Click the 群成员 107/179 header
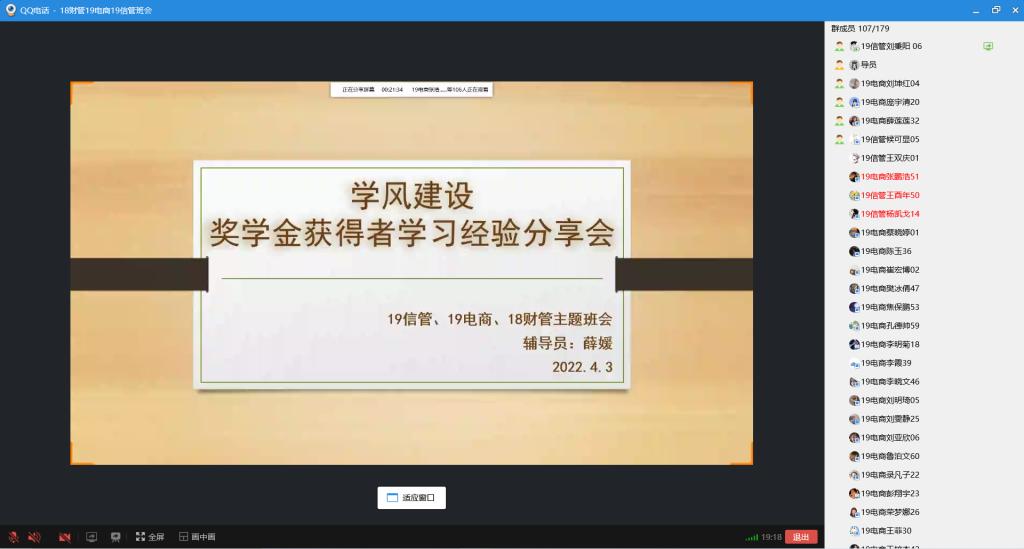The width and height of the screenshot is (1024, 549). pyautogui.click(x=860, y=28)
